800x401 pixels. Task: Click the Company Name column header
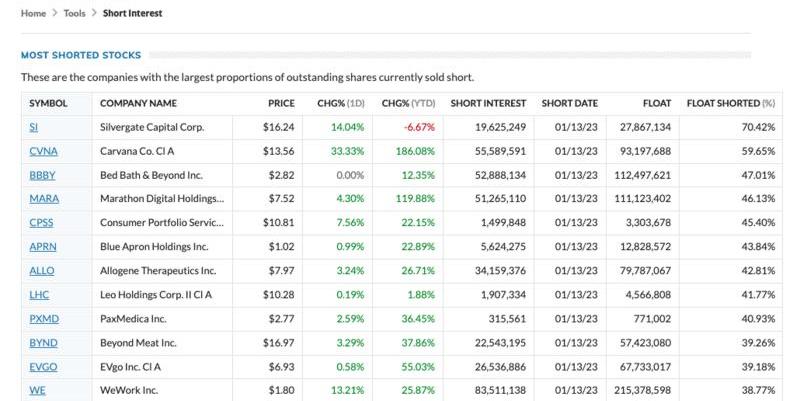point(139,103)
